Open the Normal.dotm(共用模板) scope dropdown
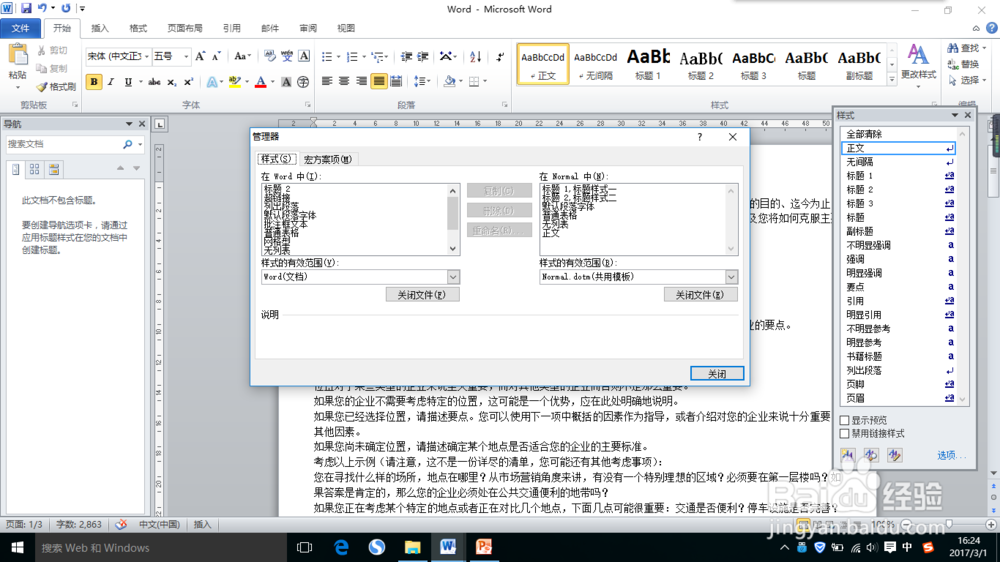 [x=731, y=277]
